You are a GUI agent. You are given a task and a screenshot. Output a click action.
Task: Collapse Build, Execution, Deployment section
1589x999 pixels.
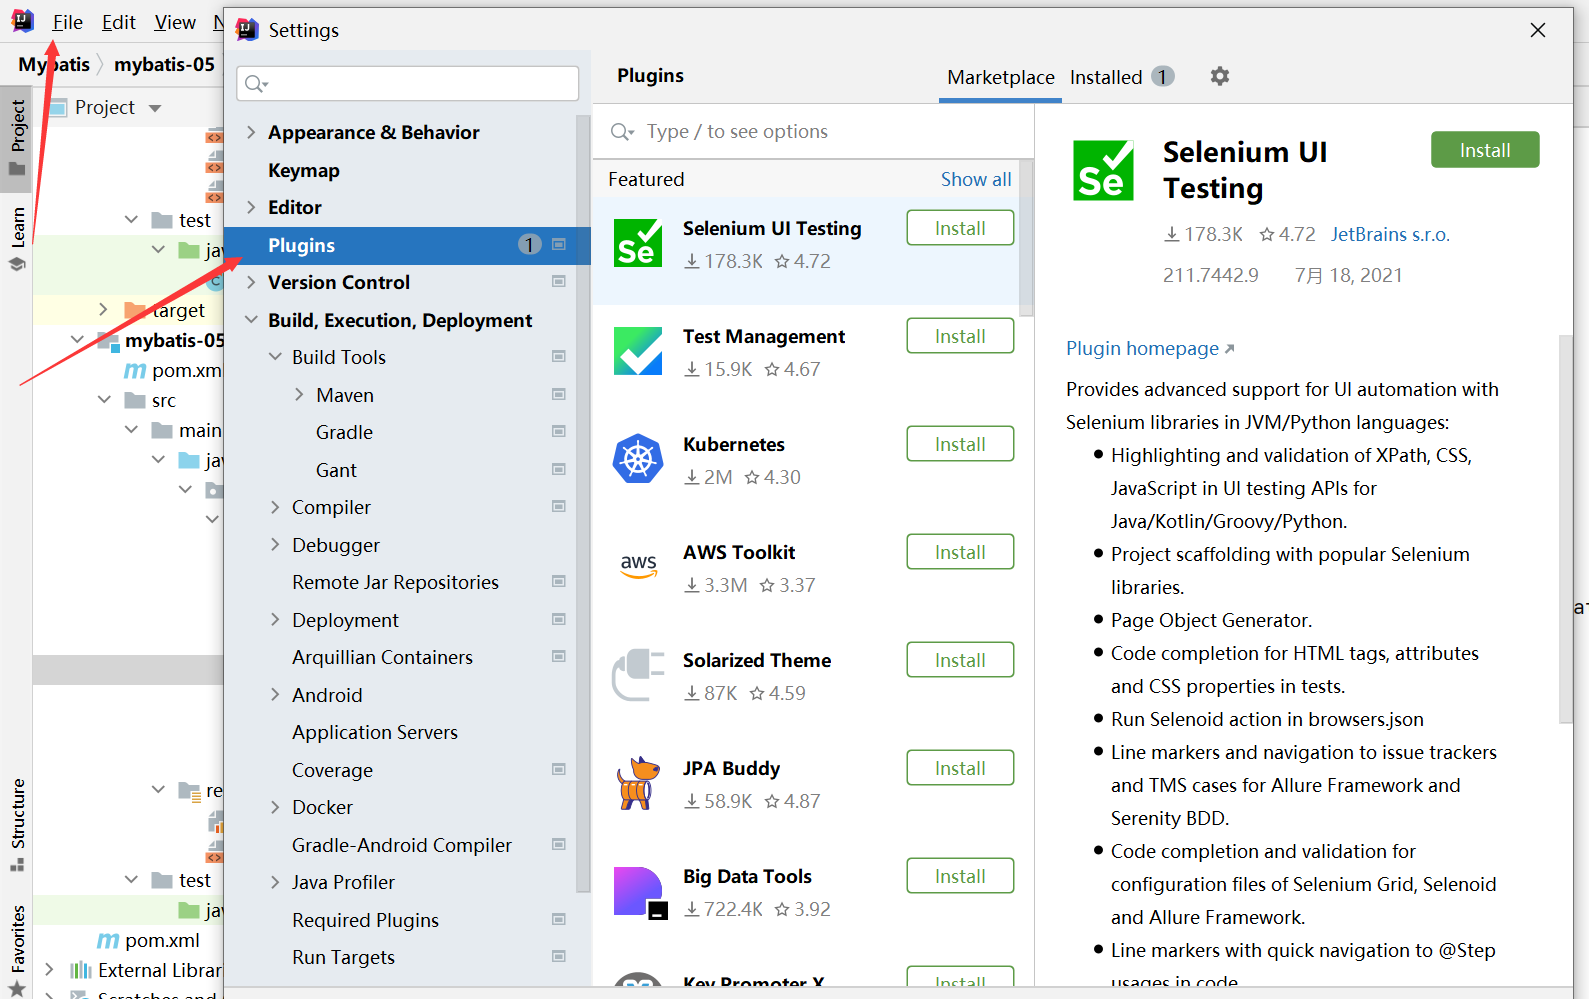click(251, 320)
